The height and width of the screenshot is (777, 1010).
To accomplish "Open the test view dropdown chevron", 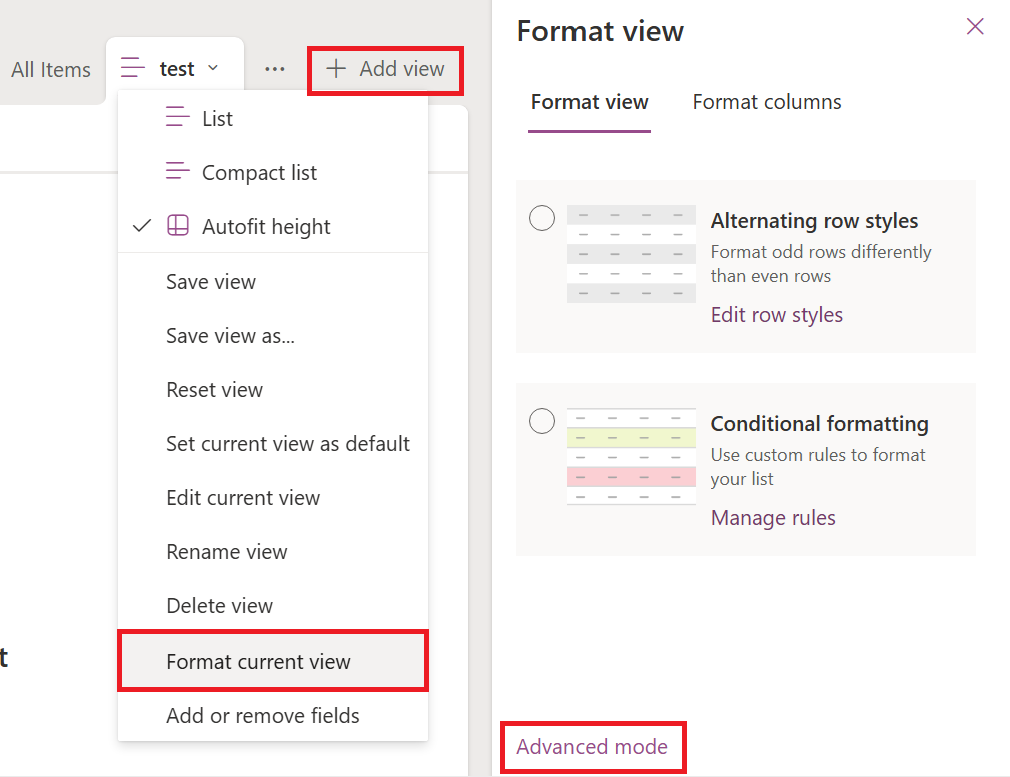I will pyautogui.click(x=213, y=69).
